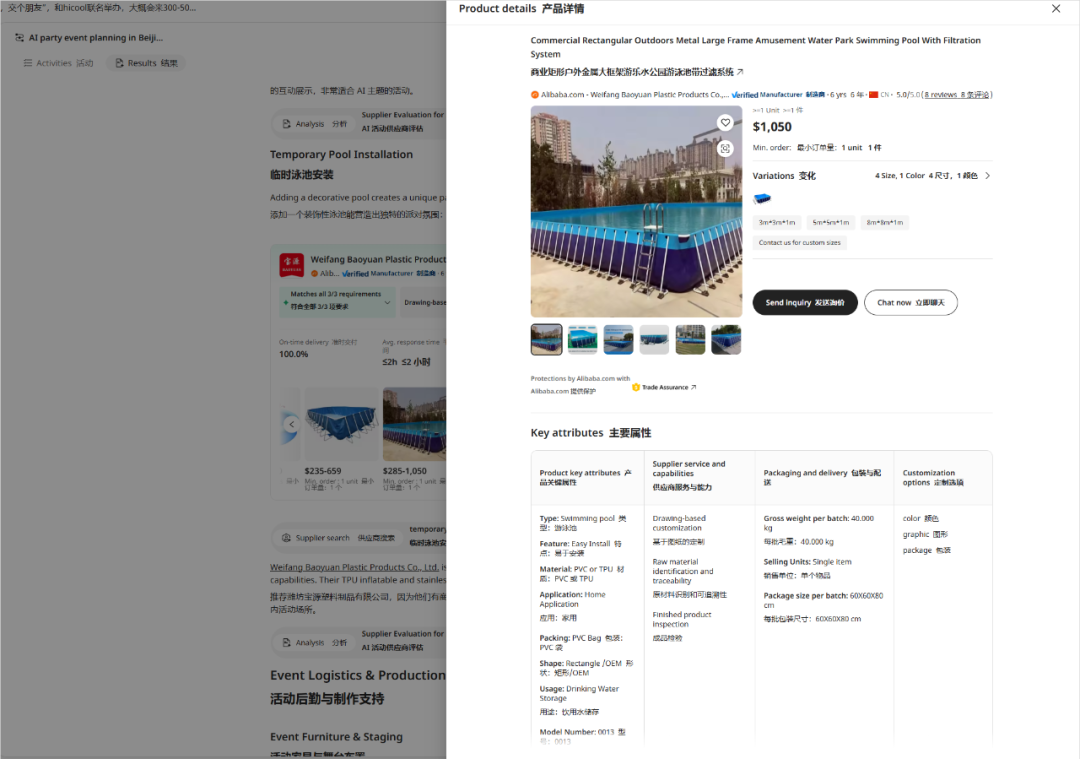Image resolution: width=1080 pixels, height=759 pixels.
Task: Select the 5m*5m*1m size option
Action: (831, 222)
